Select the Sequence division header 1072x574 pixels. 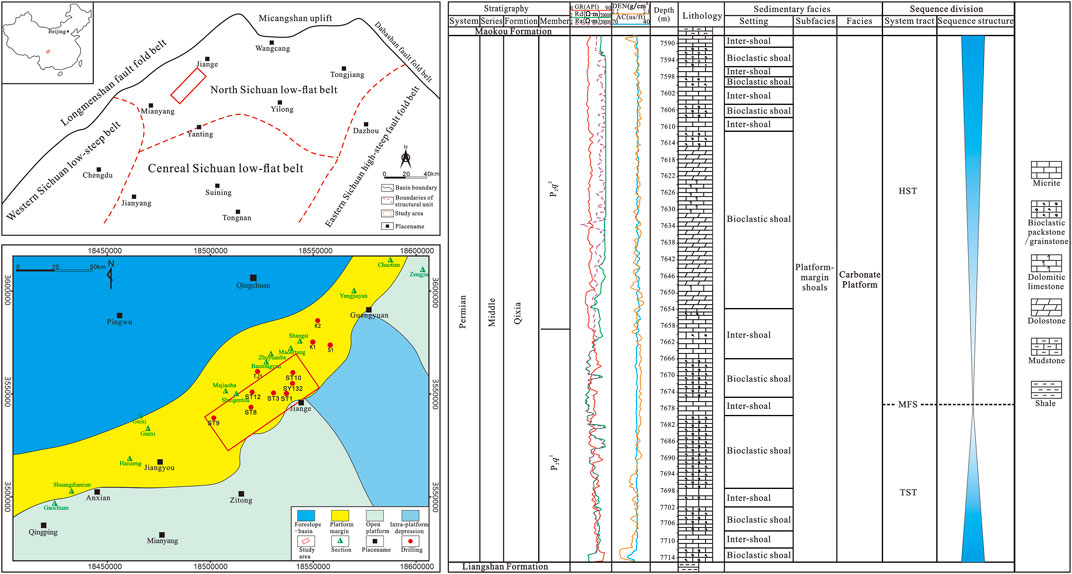click(948, 8)
